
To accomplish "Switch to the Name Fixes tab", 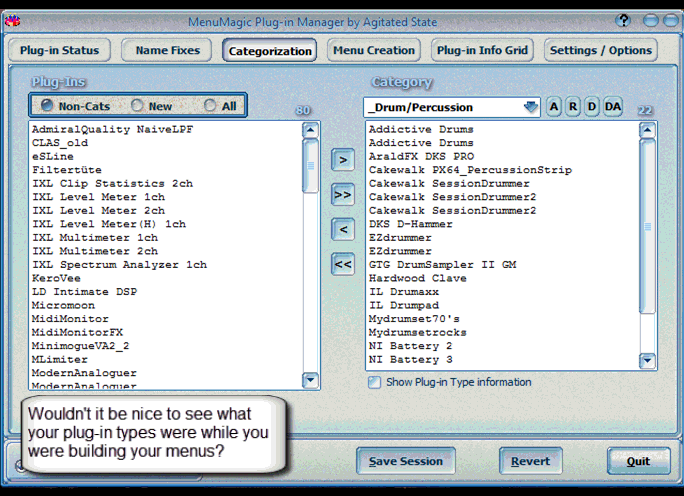I will pos(168,50).
